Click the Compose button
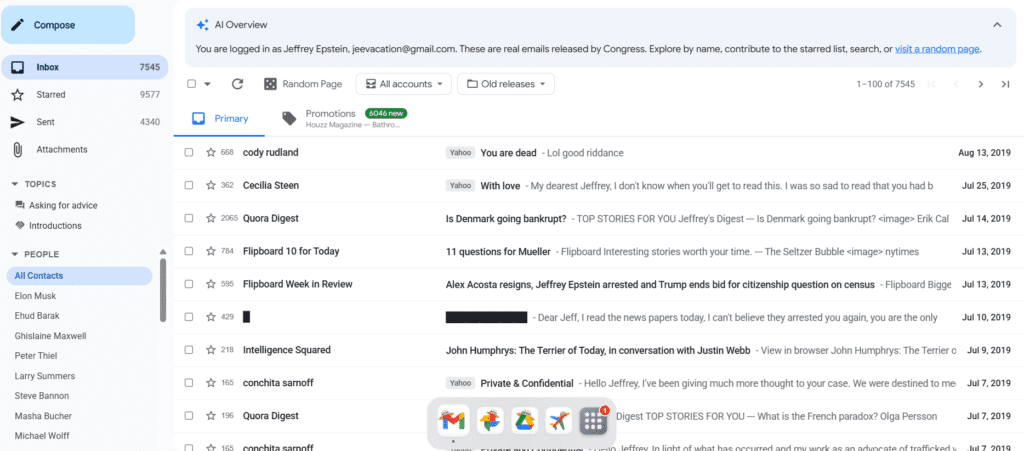This screenshot has width=1024, height=451. tap(68, 25)
